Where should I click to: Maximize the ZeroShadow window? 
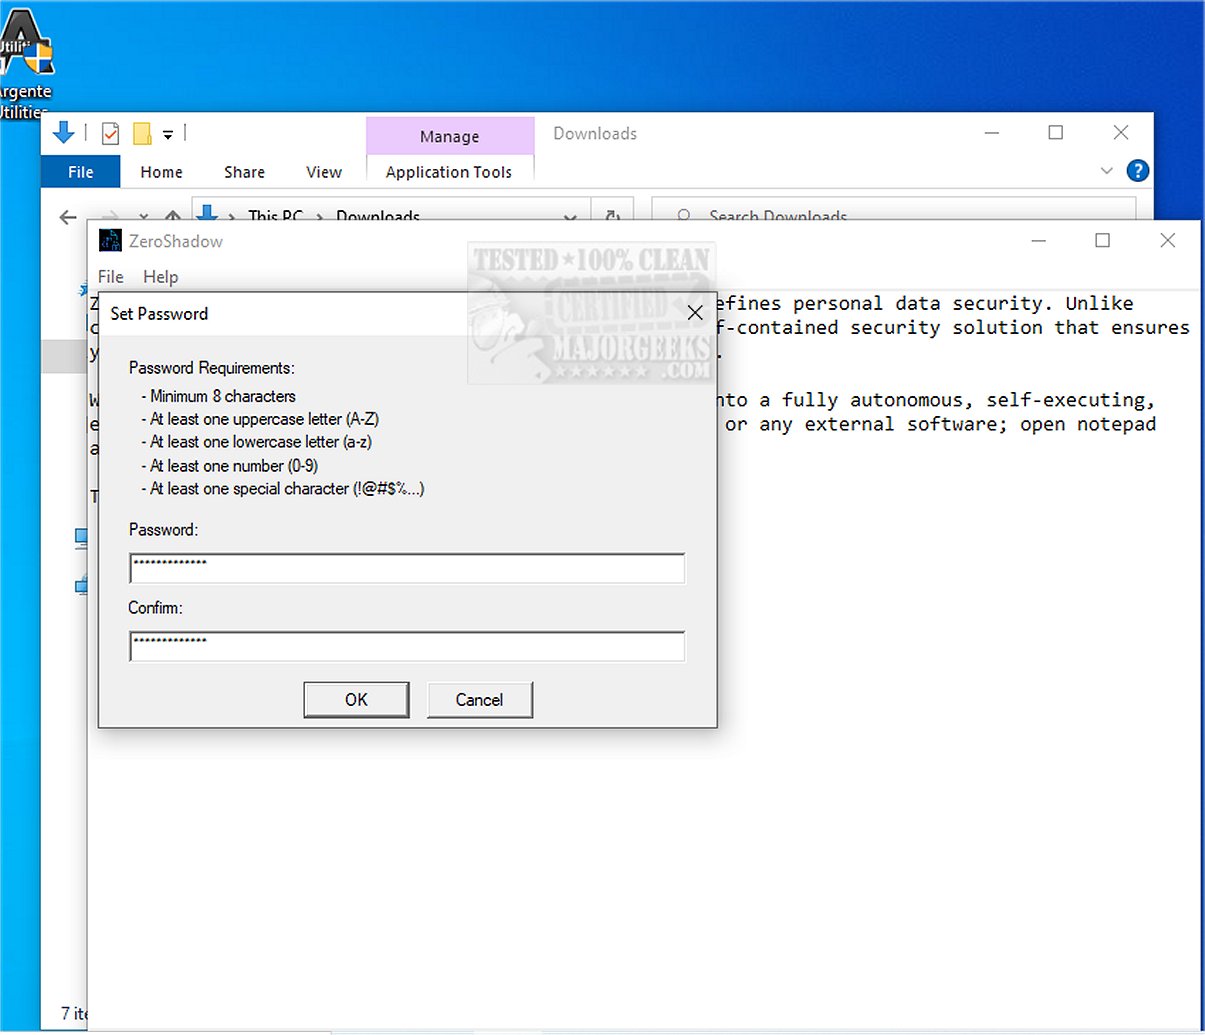[1103, 240]
